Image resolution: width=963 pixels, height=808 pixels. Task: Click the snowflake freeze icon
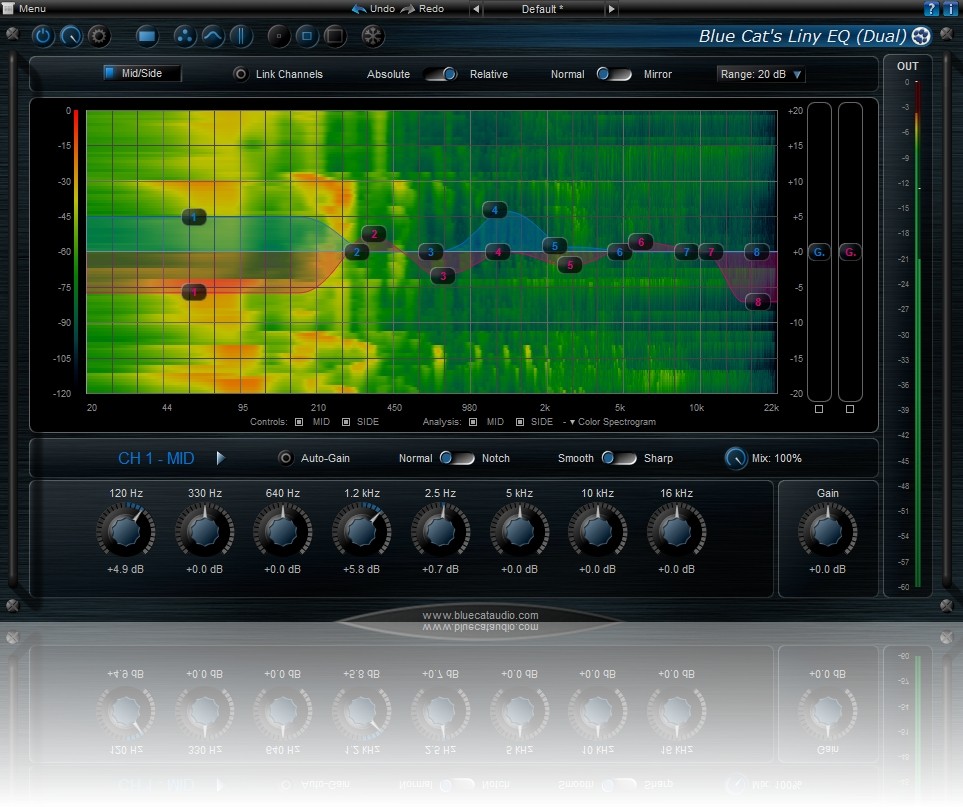(x=372, y=36)
